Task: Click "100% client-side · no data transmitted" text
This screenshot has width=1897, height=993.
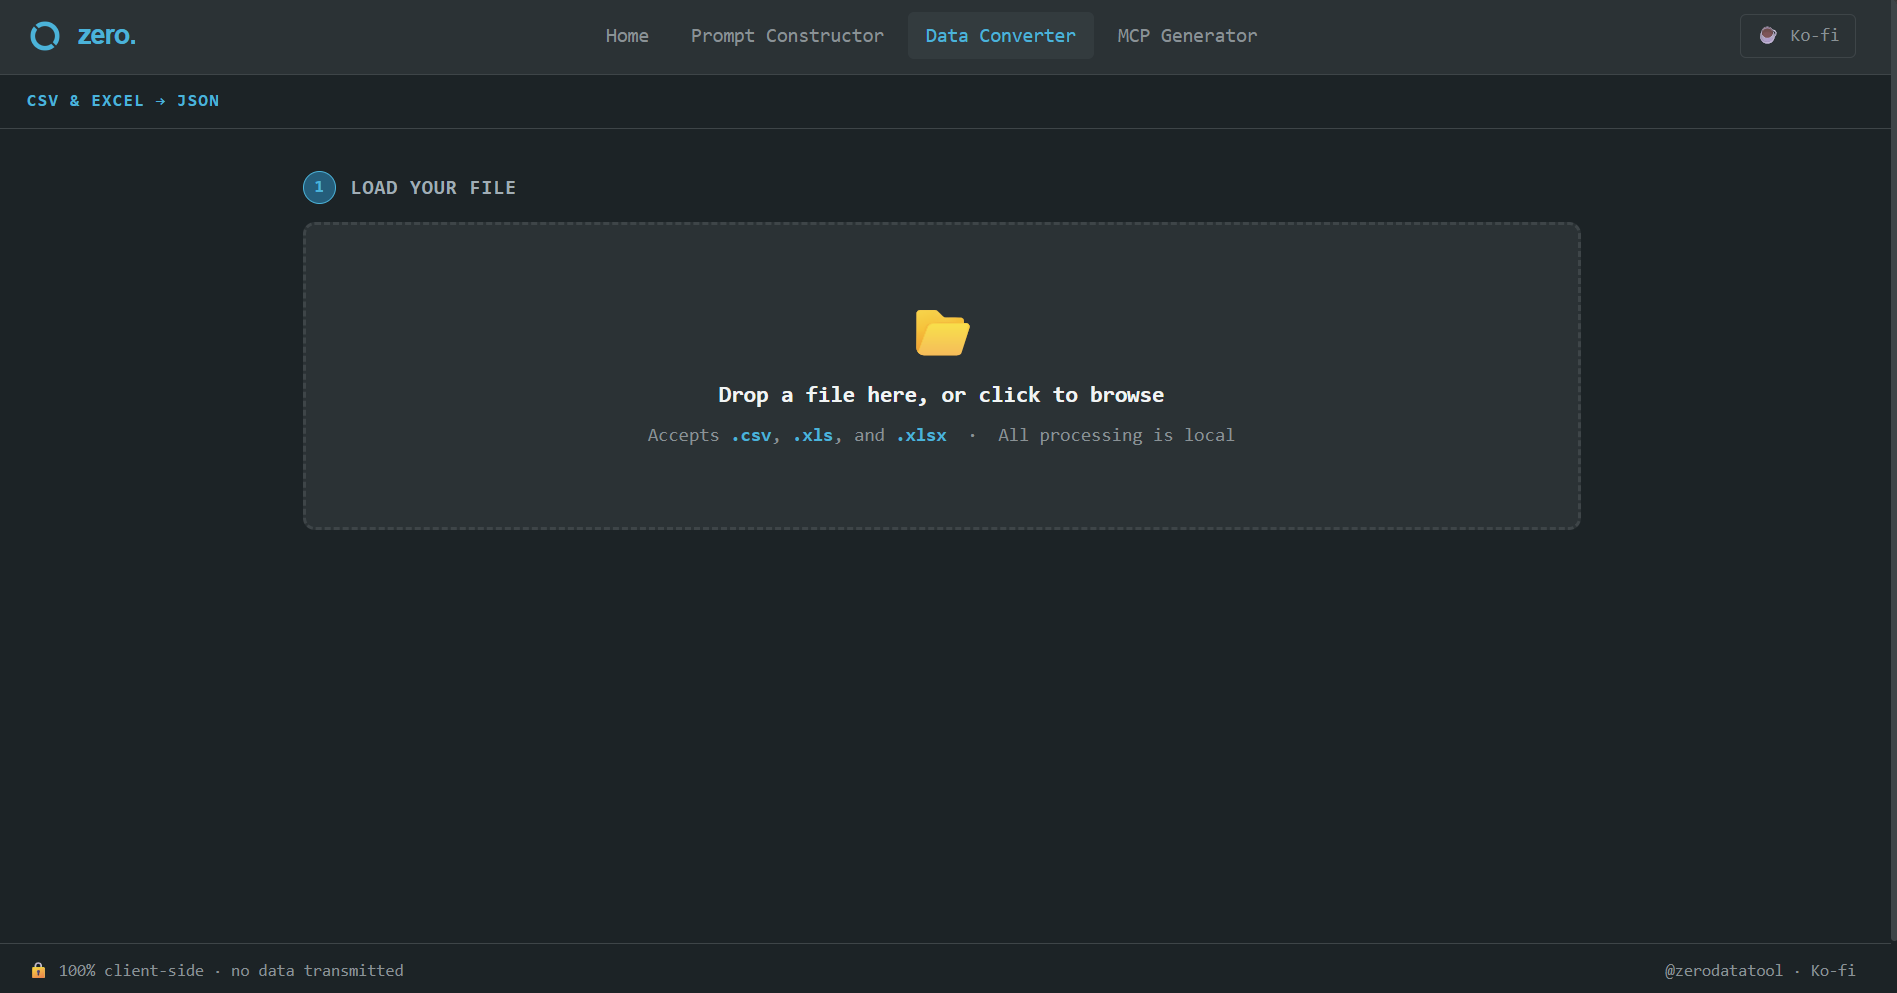Action: click(x=231, y=971)
